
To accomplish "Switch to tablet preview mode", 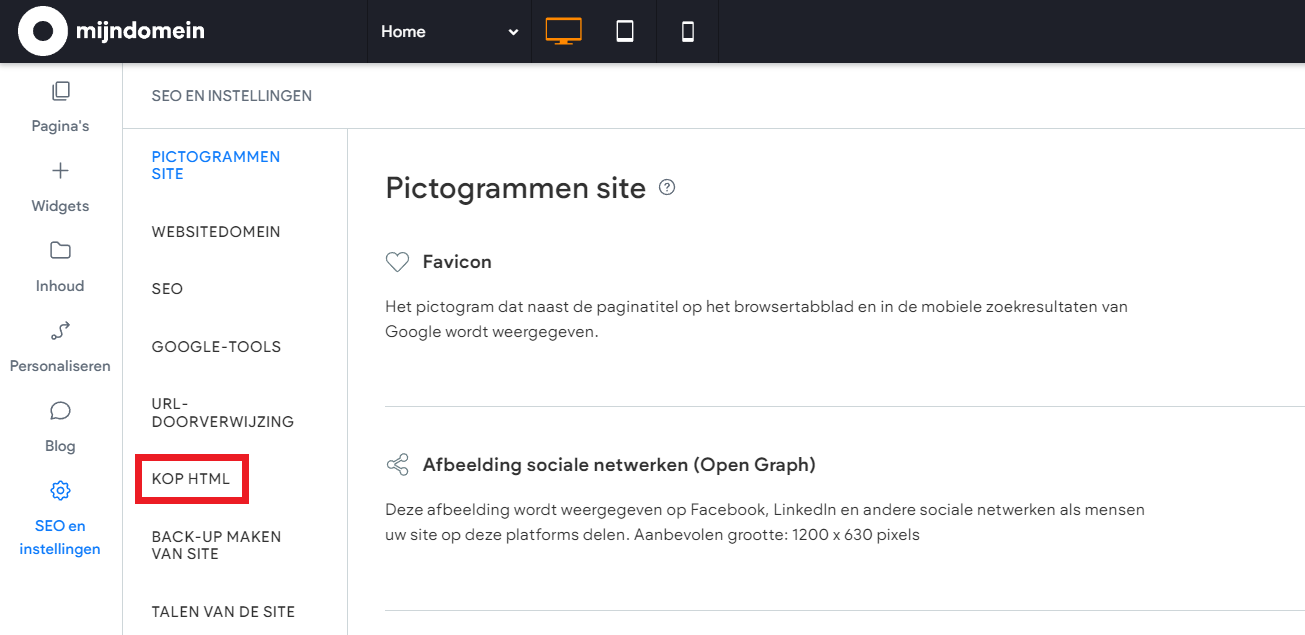I will coord(625,31).
